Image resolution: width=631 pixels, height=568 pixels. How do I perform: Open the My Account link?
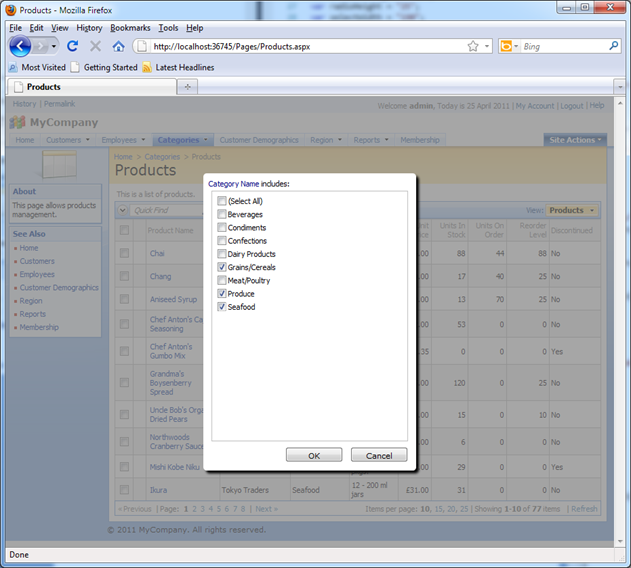(x=535, y=105)
